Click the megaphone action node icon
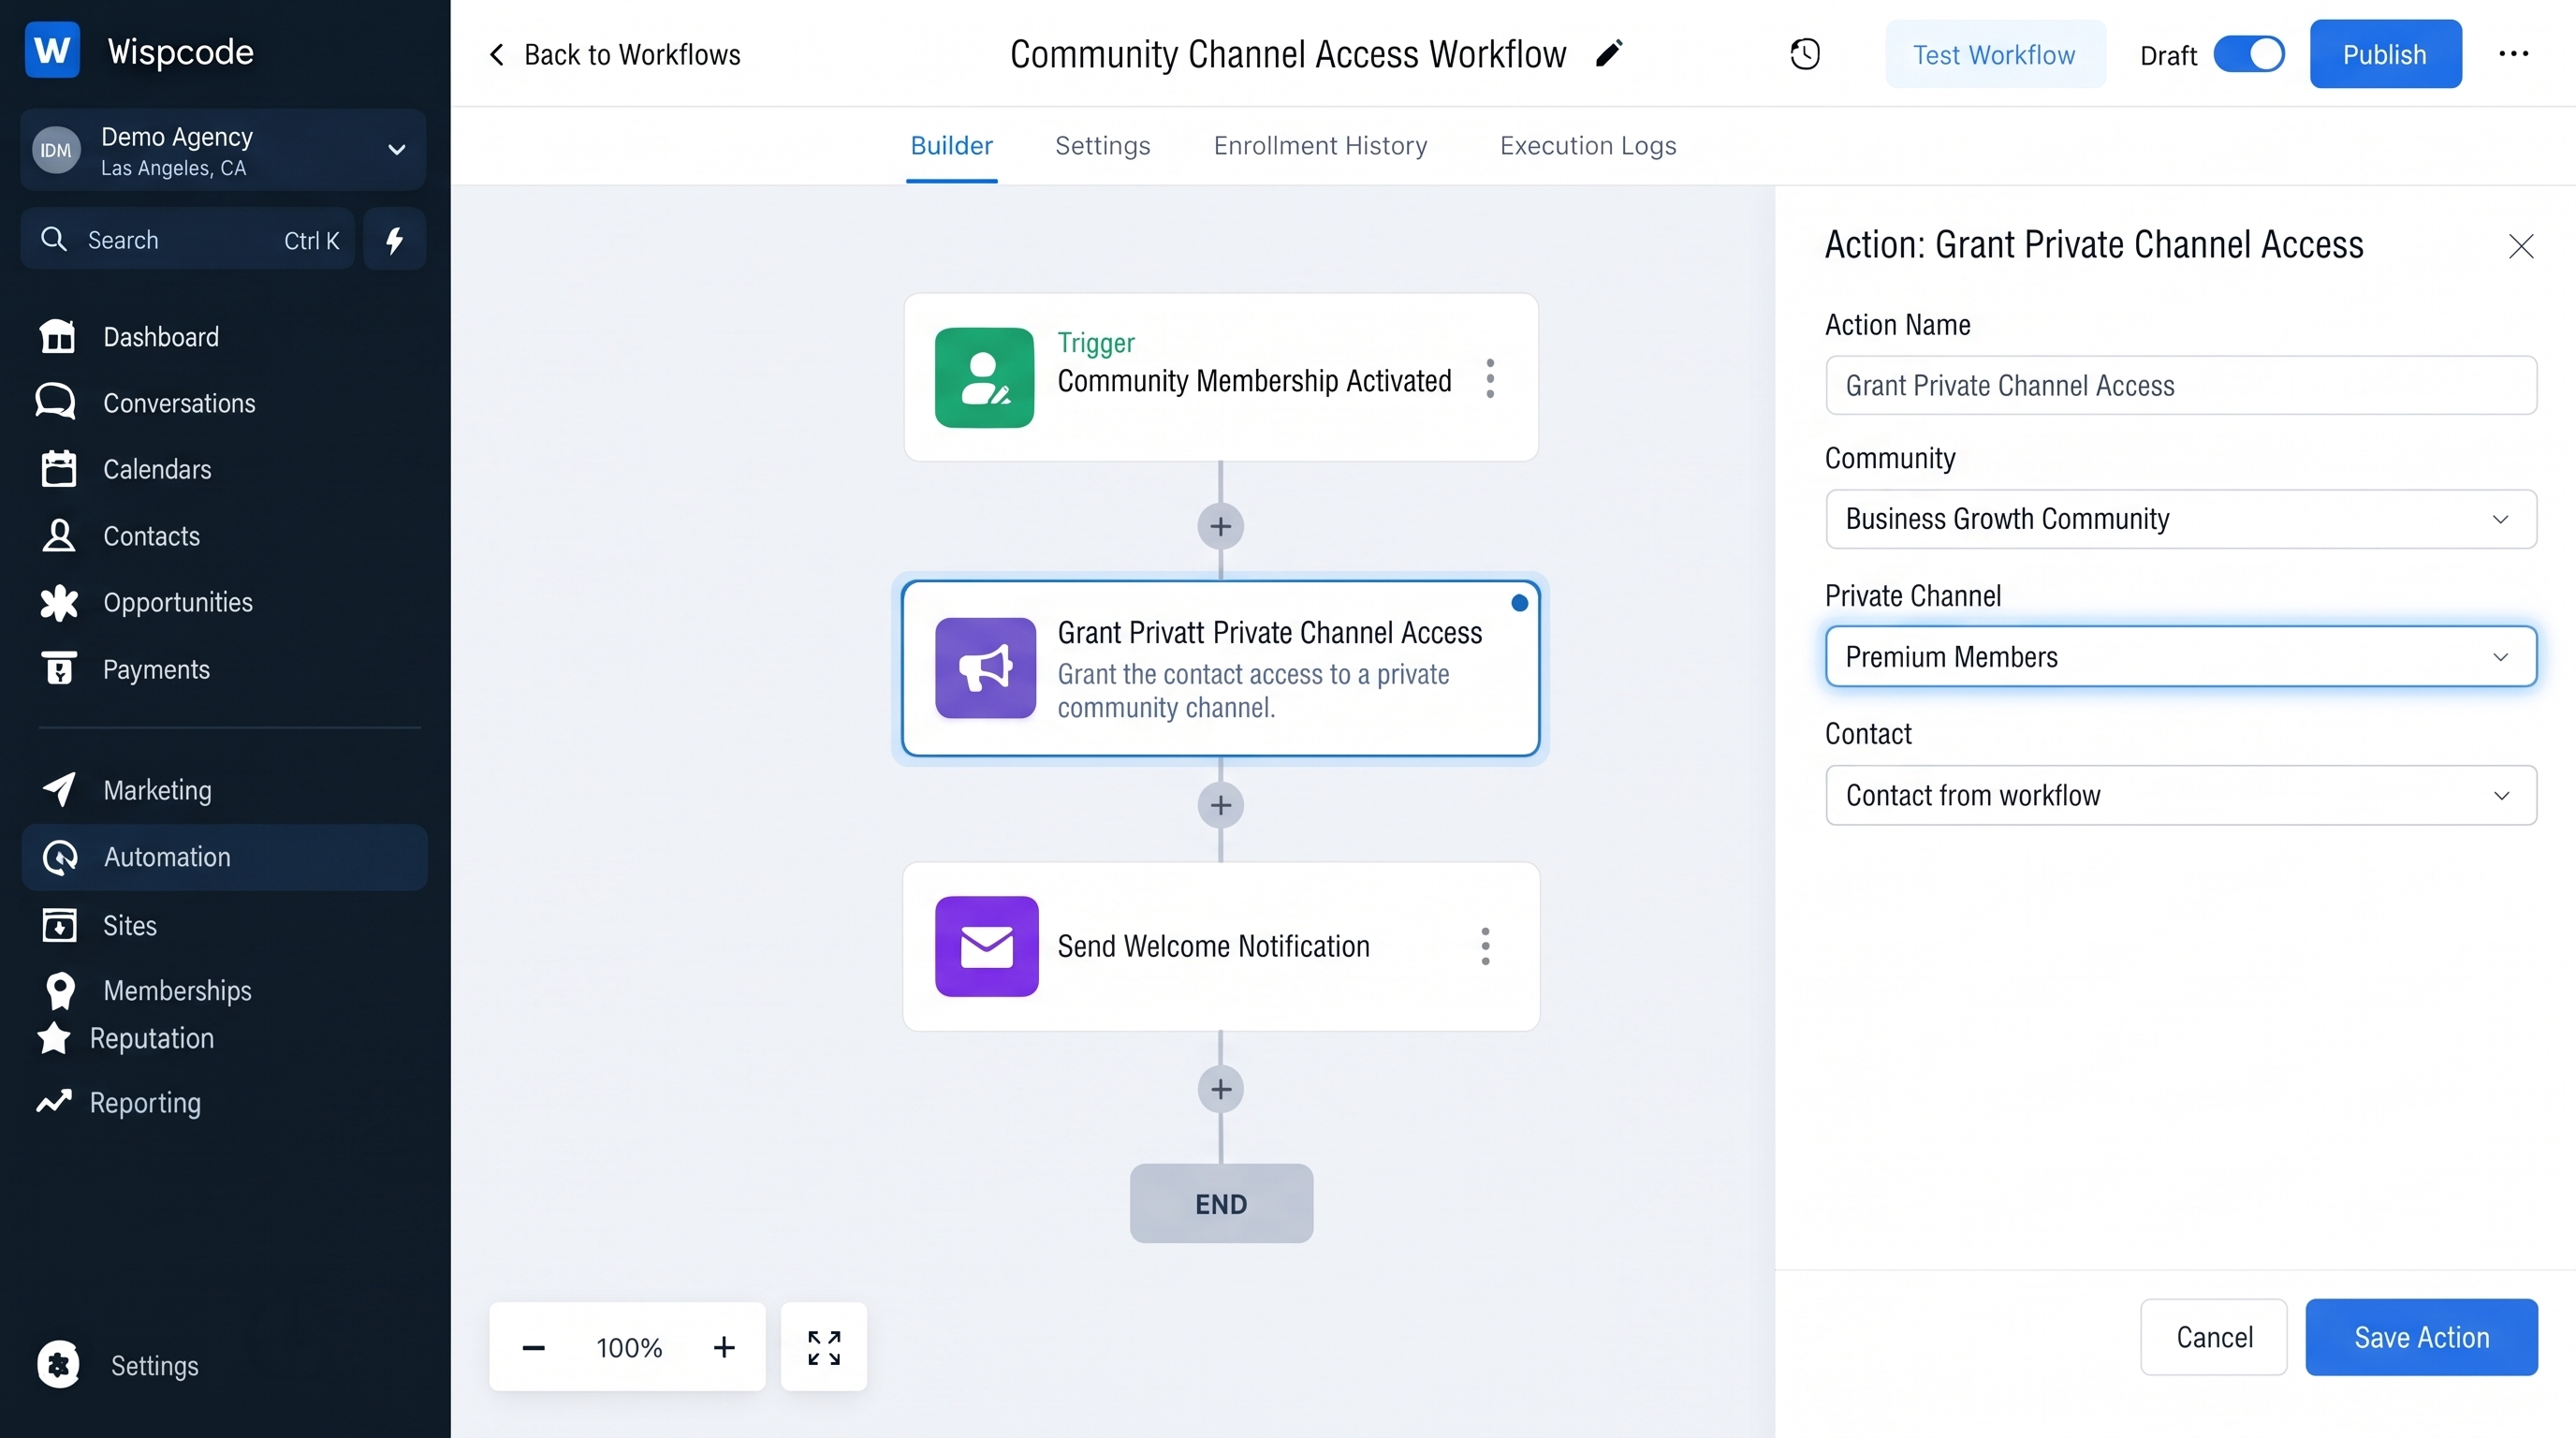This screenshot has height=1438, width=2576. point(985,668)
